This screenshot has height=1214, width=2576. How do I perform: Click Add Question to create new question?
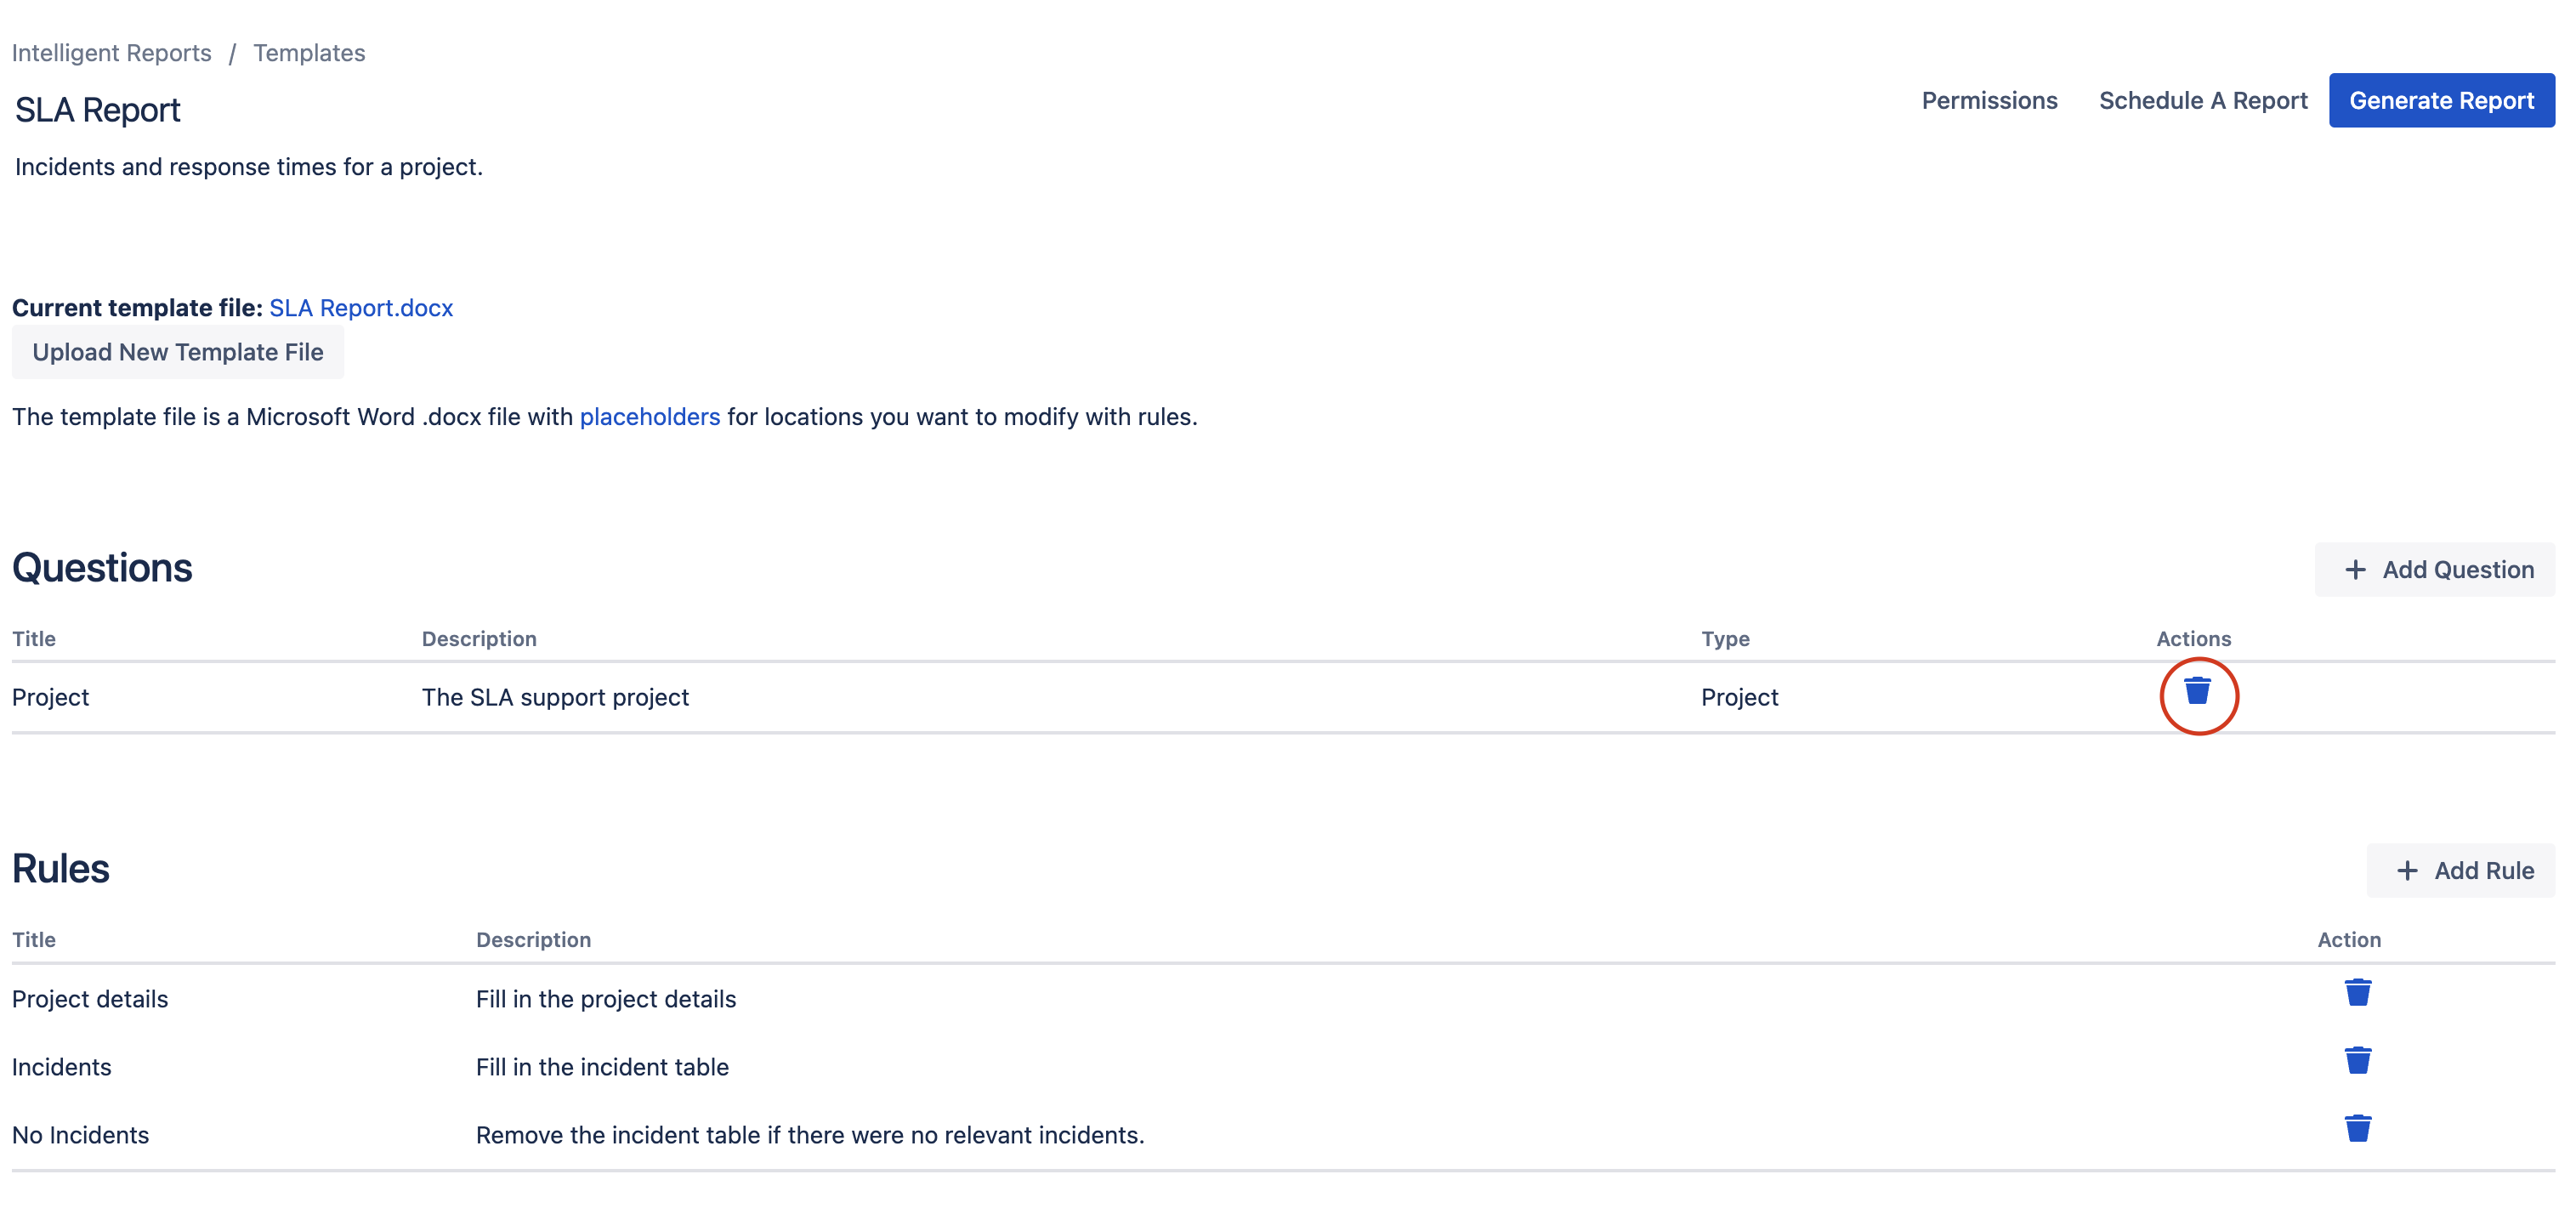point(2438,570)
